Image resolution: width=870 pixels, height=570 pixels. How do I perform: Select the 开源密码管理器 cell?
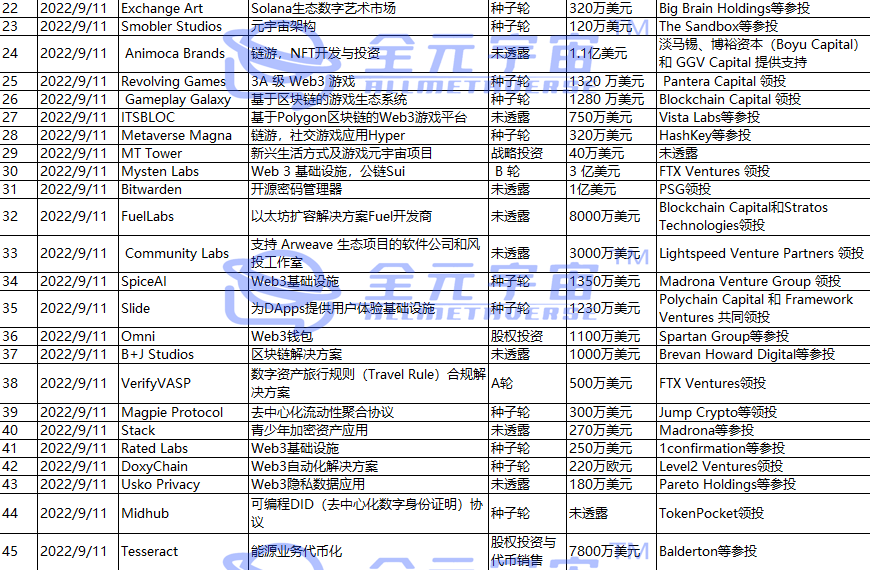[368, 190]
